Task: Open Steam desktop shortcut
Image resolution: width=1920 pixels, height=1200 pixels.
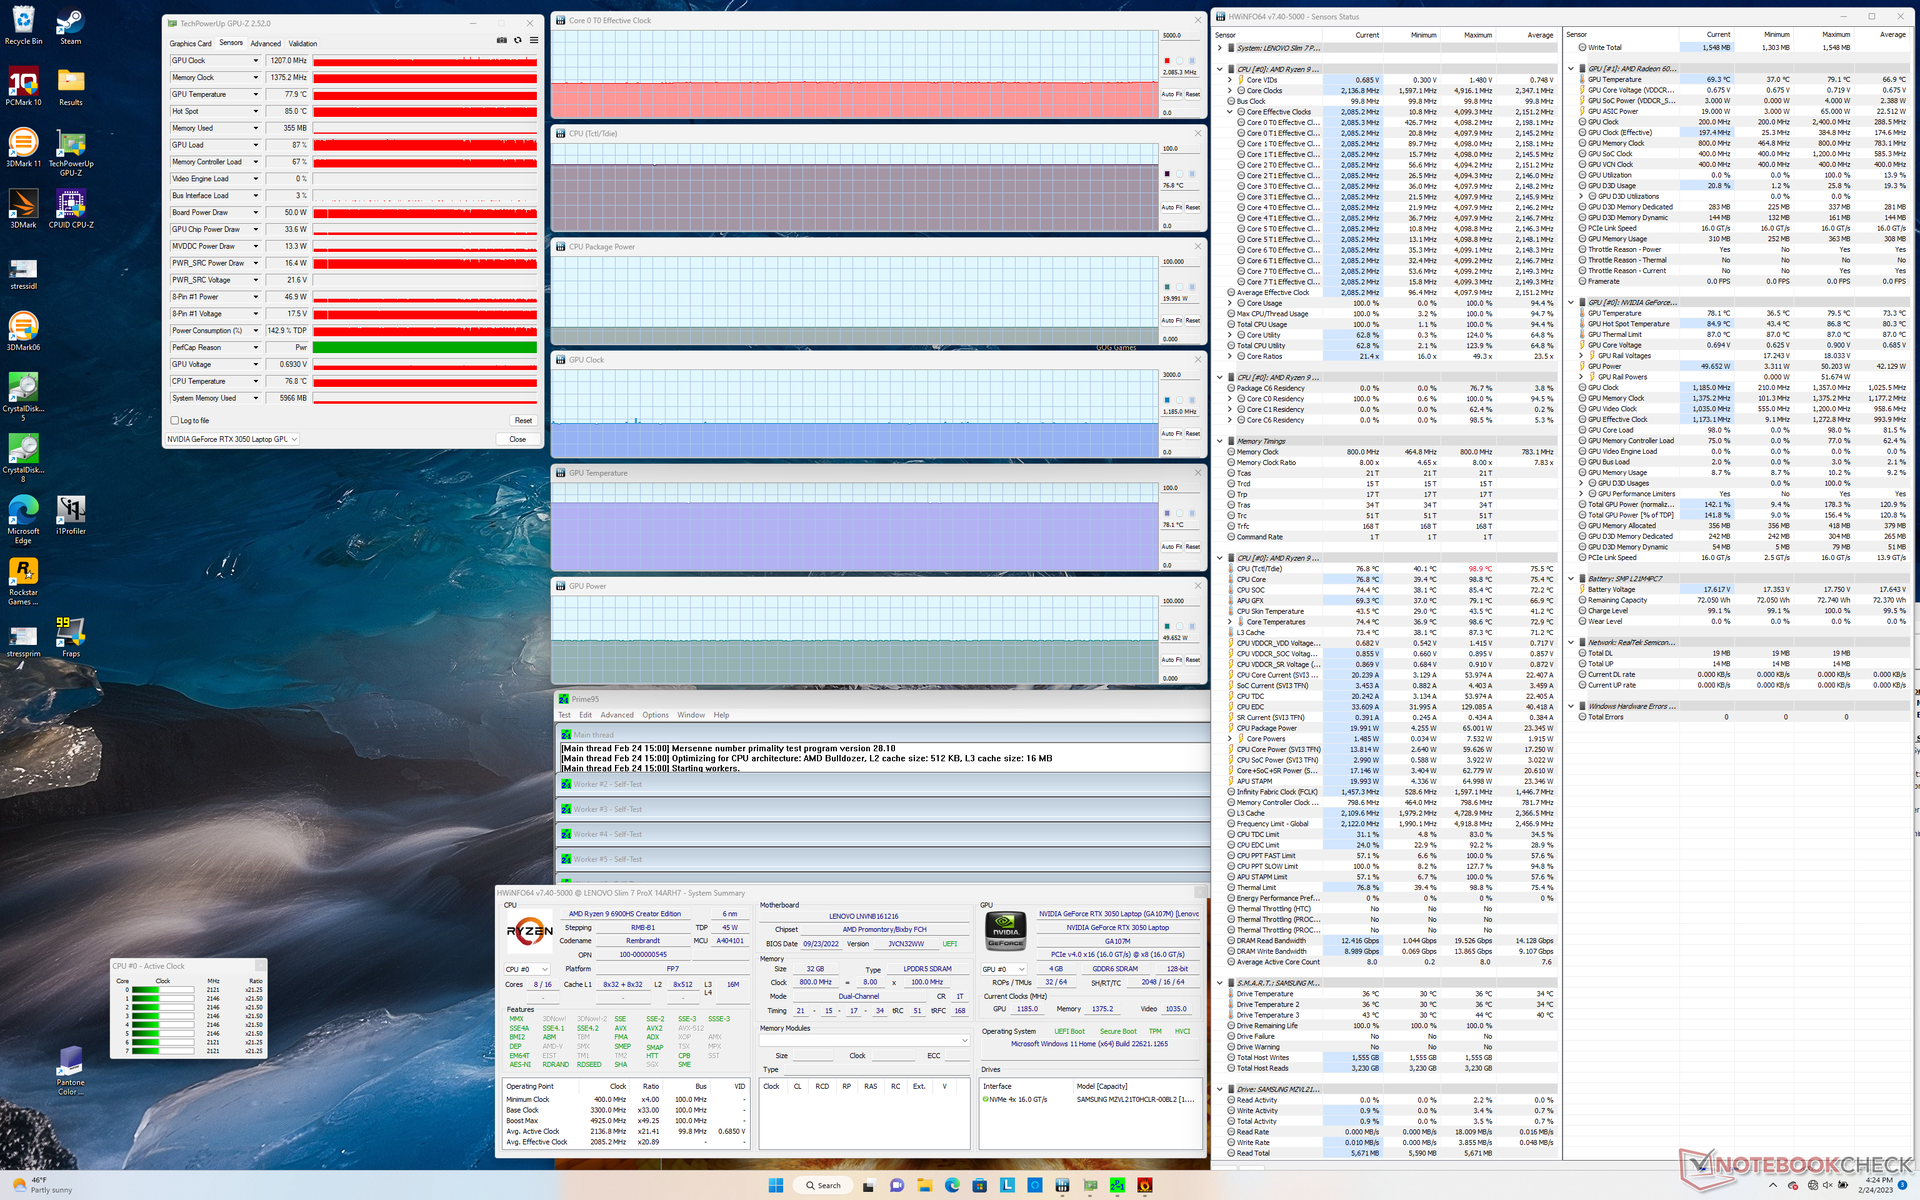Action: click(70, 25)
